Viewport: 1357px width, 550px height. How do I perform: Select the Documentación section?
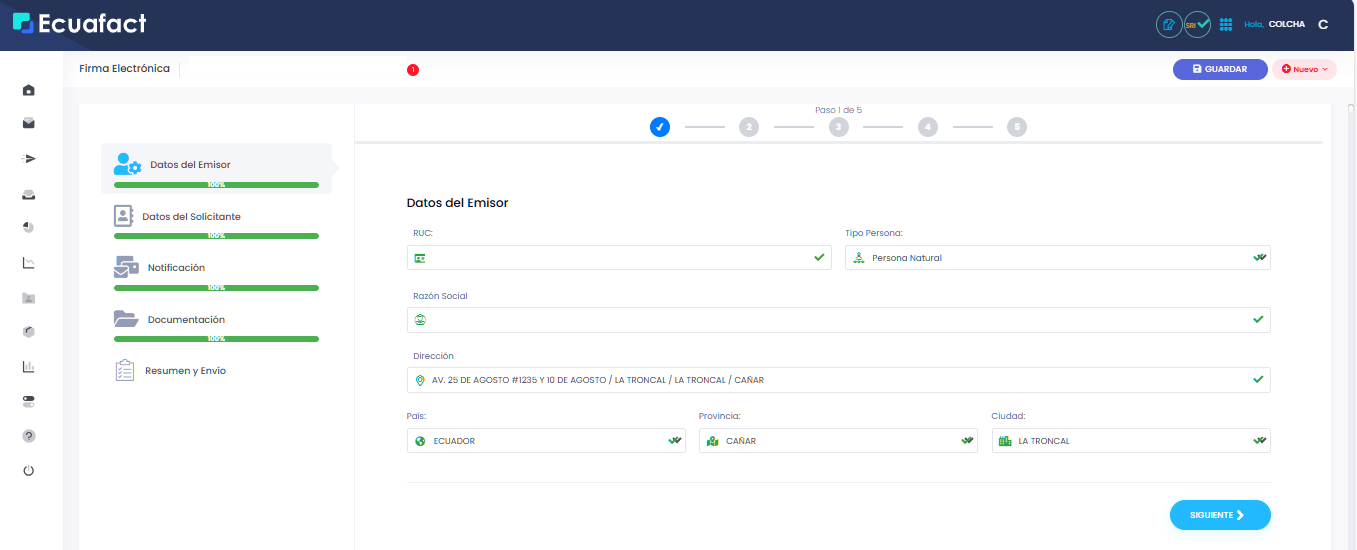186,320
